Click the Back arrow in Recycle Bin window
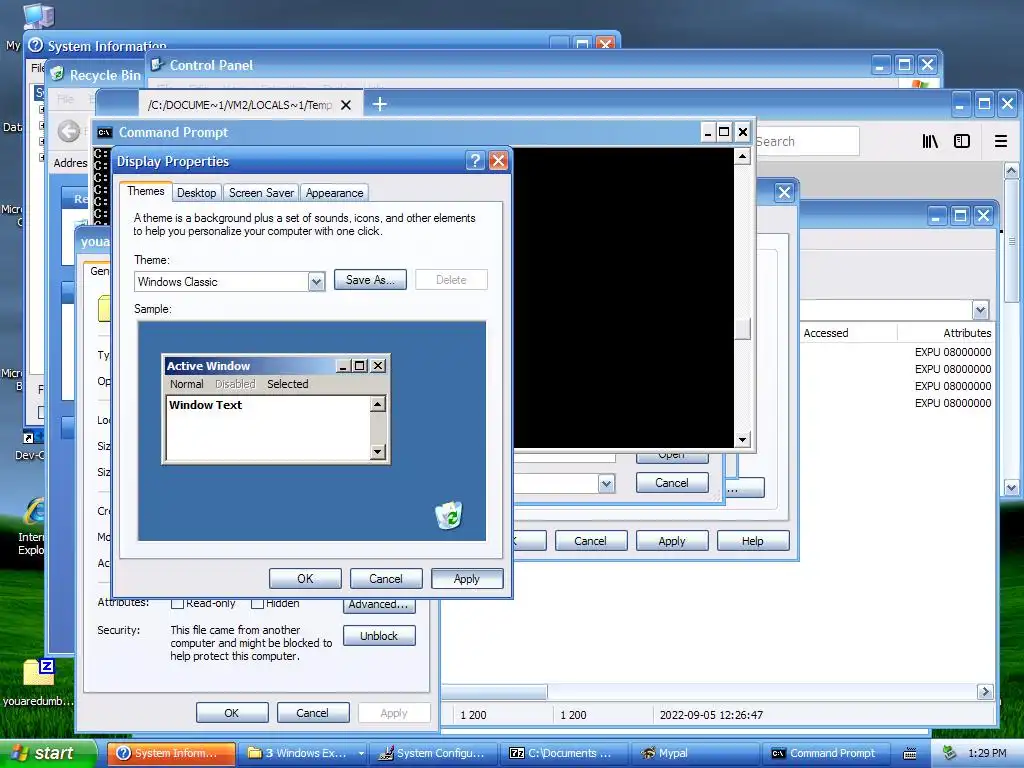The image size is (1024, 768). tap(69, 131)
